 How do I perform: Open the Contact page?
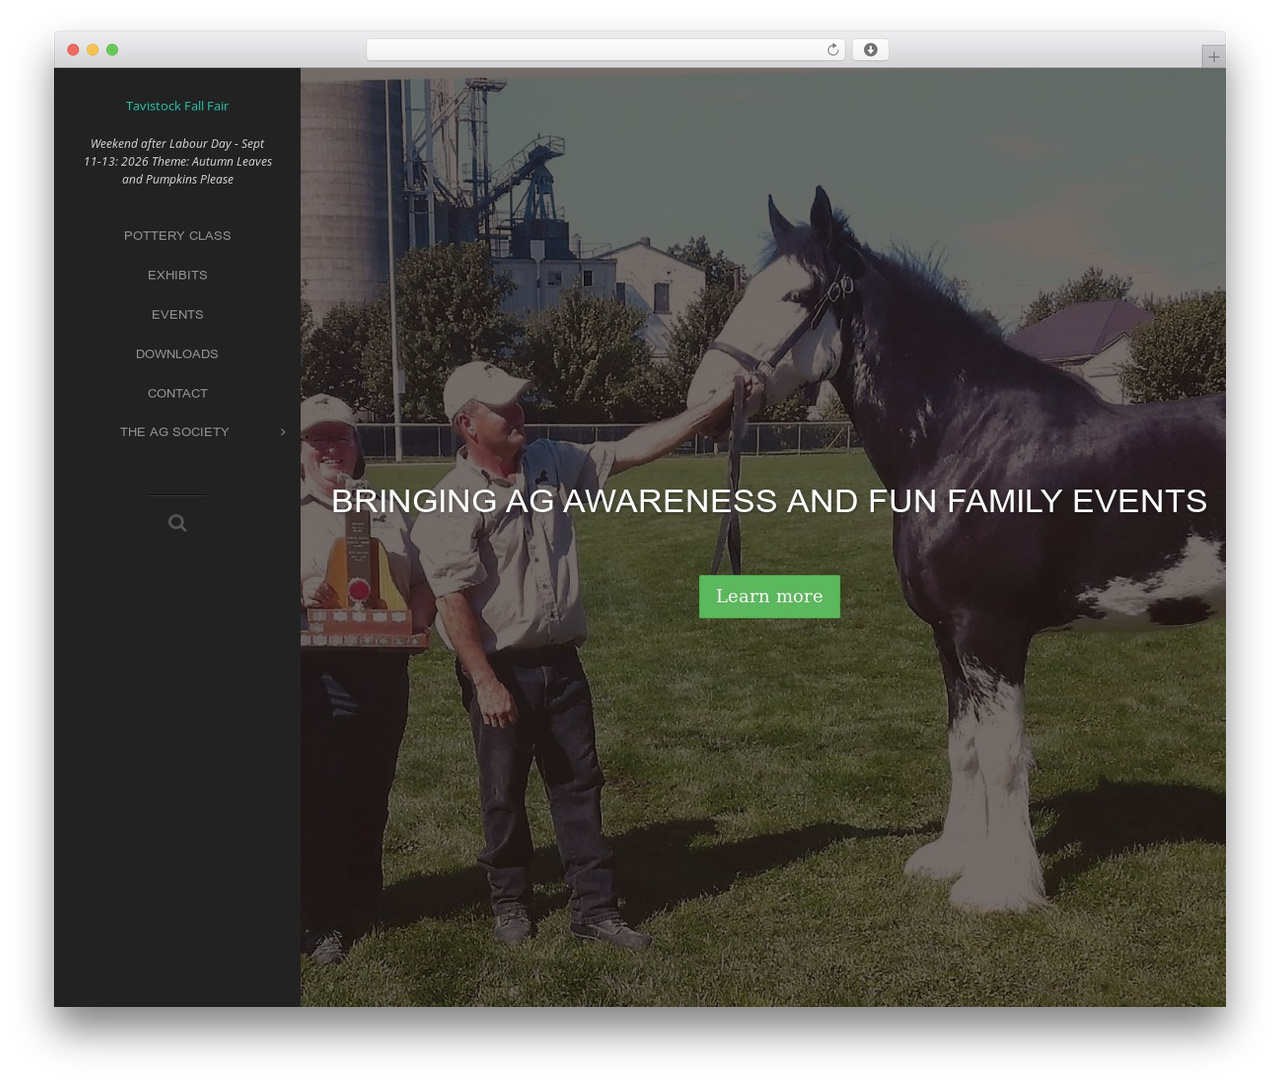[177, 394]
